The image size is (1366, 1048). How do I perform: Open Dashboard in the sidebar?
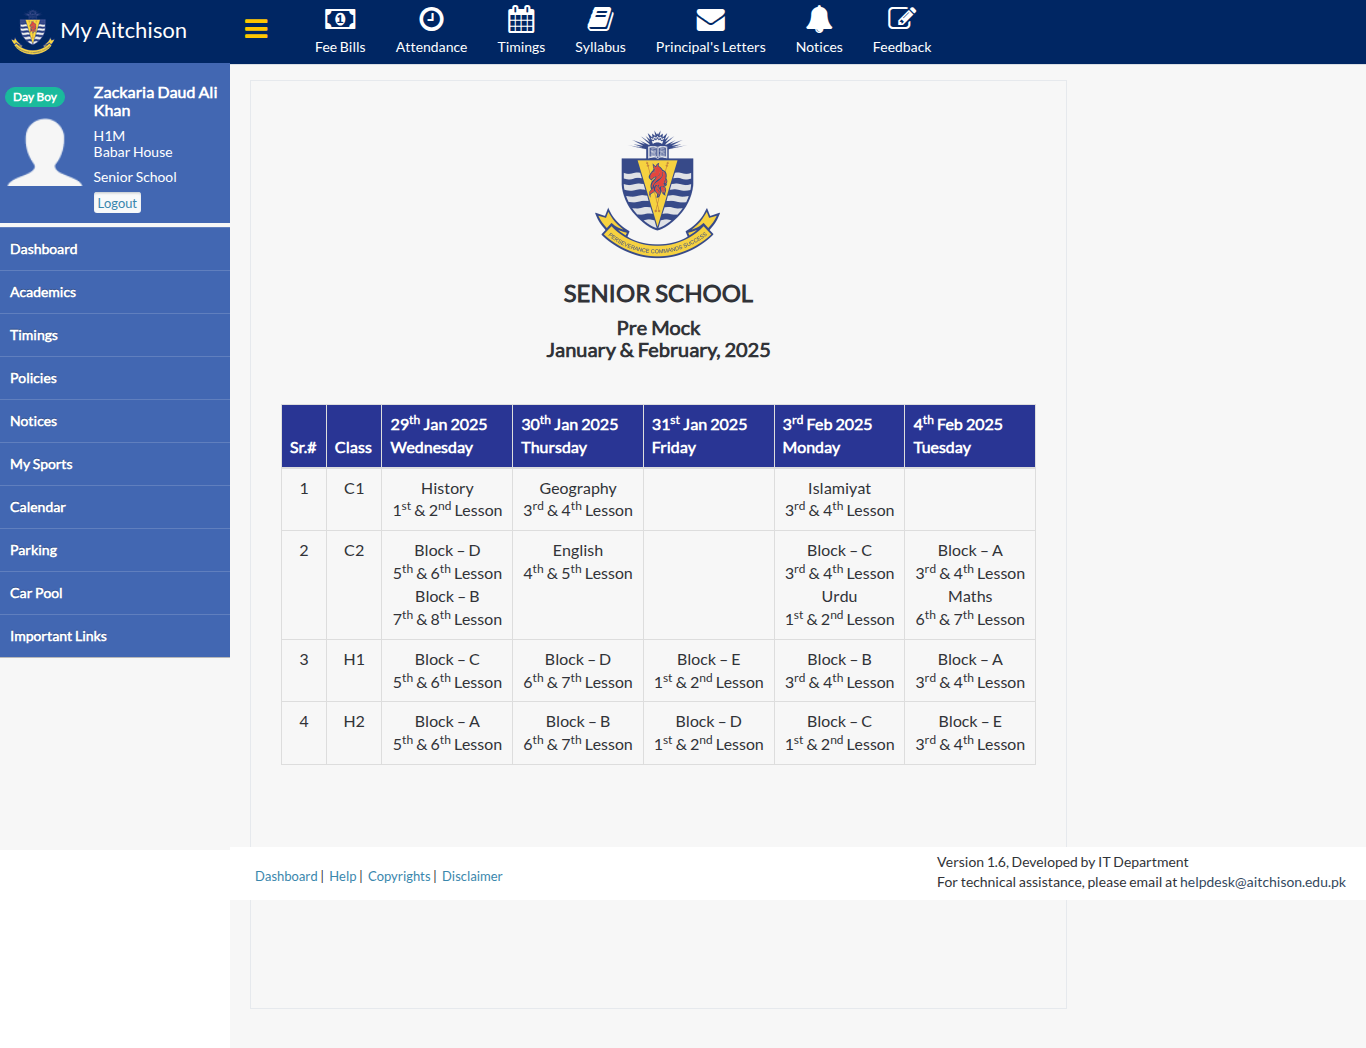[x=115, y=249]
